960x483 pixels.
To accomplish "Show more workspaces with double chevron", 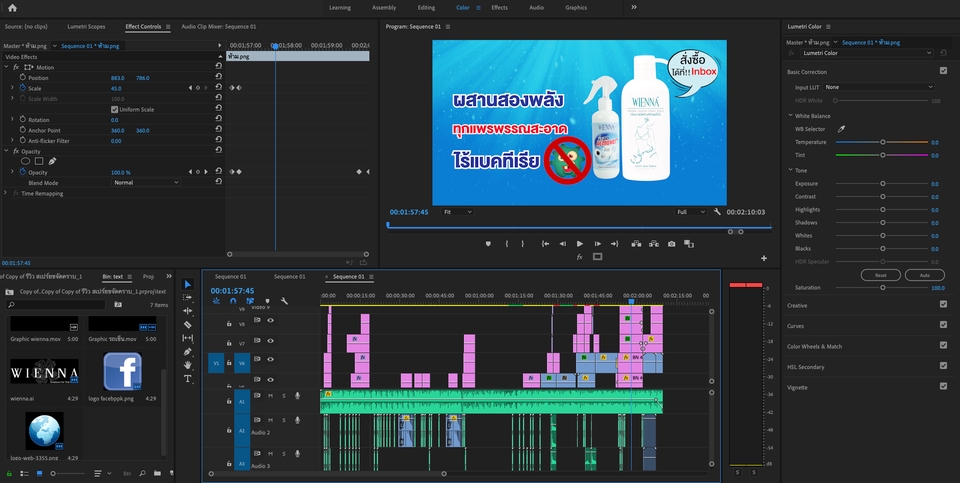I will (634, 7).
